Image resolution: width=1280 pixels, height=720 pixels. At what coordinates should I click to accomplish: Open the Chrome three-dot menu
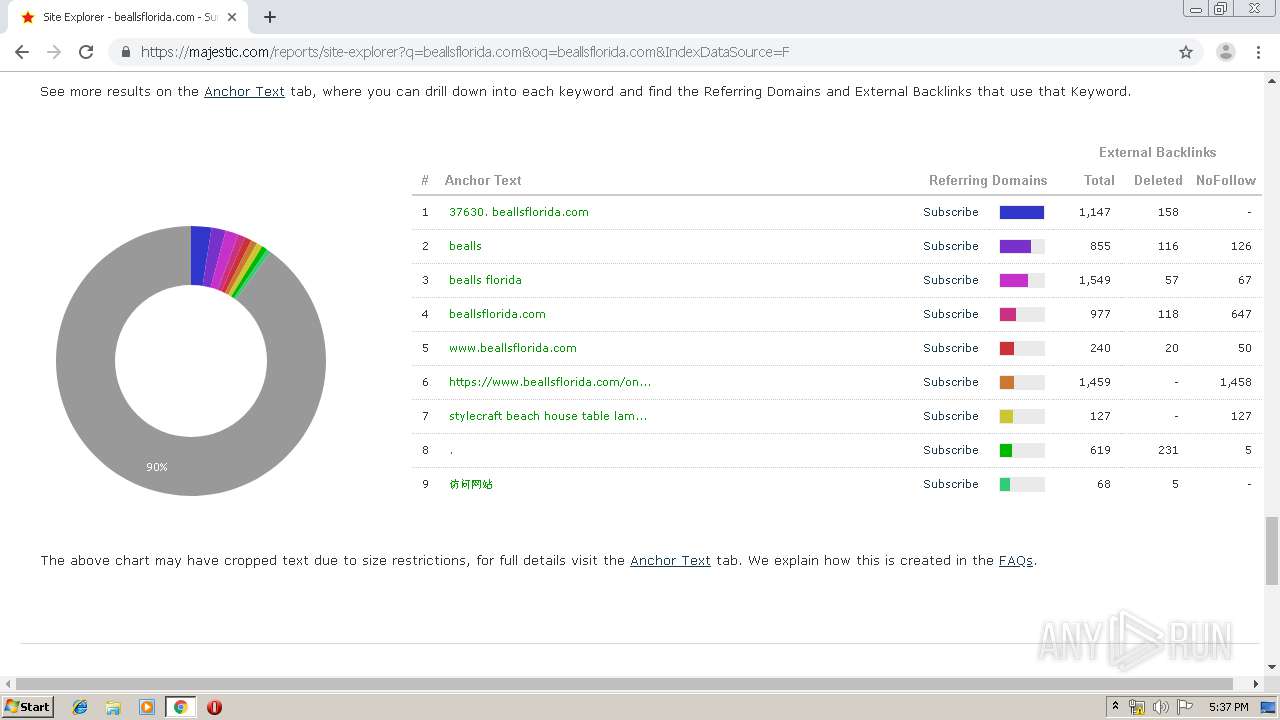pyautogui.click(x=1258, y=52)
